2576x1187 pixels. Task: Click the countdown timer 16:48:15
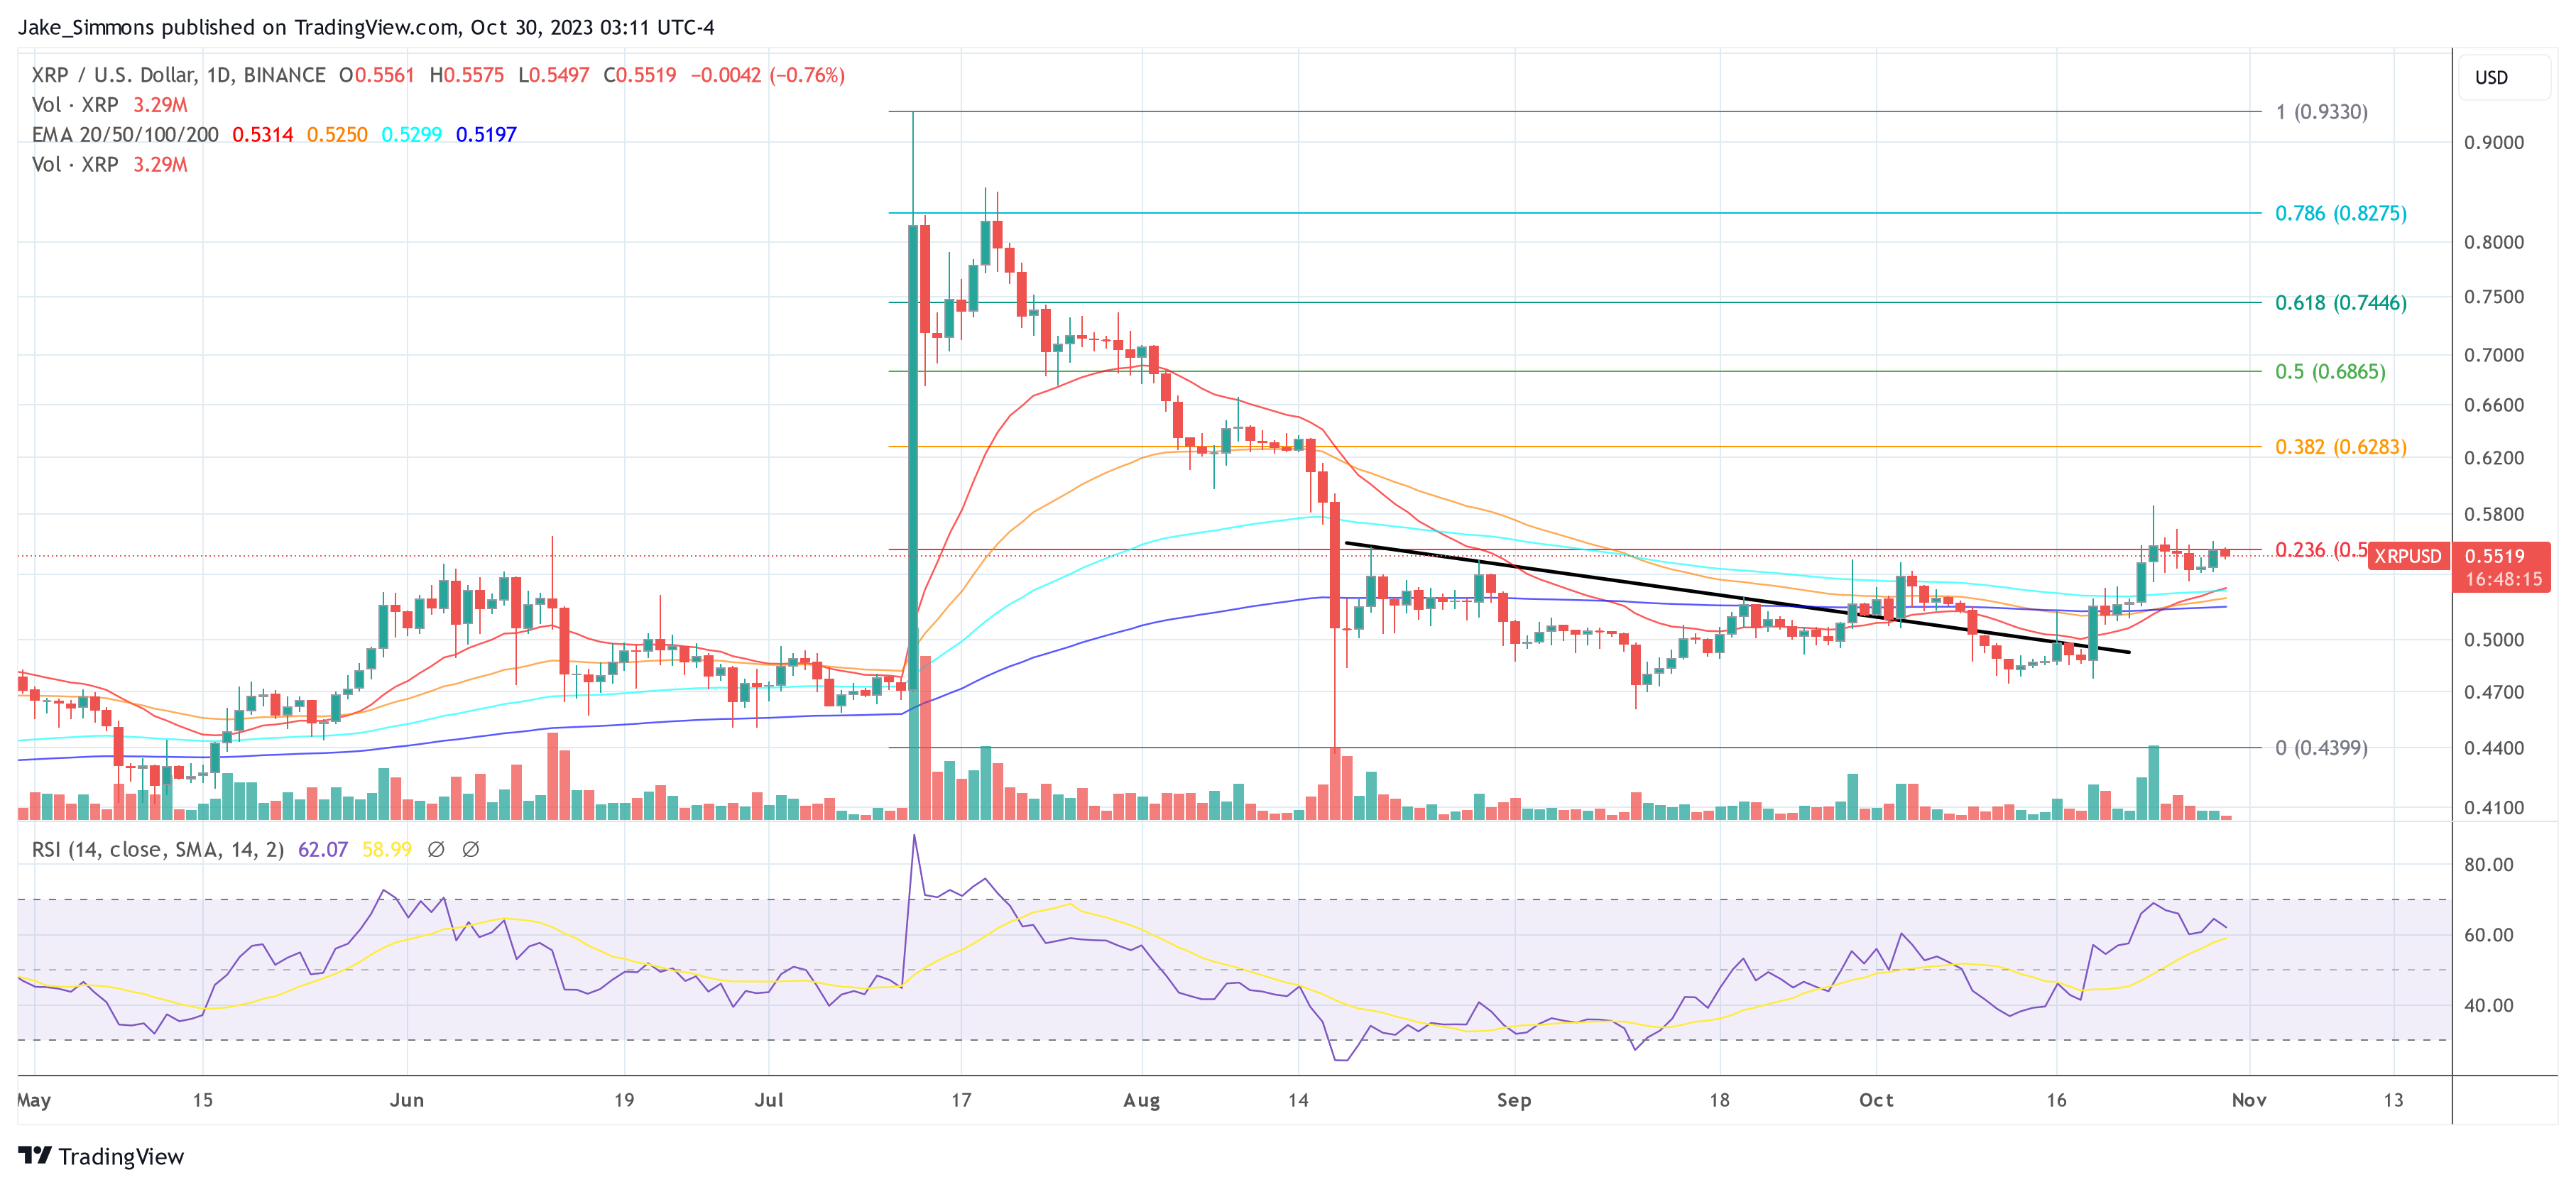[2503, 579]
